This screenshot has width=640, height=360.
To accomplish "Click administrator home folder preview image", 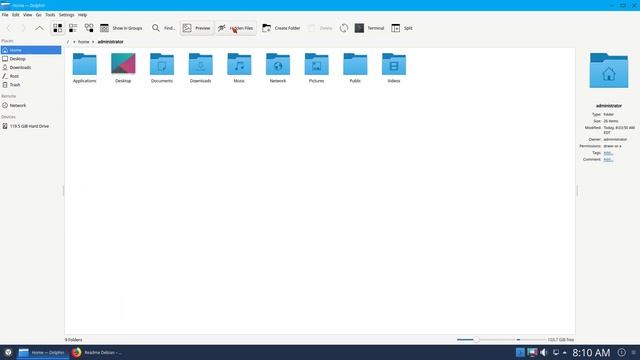I will pos(609,70).
